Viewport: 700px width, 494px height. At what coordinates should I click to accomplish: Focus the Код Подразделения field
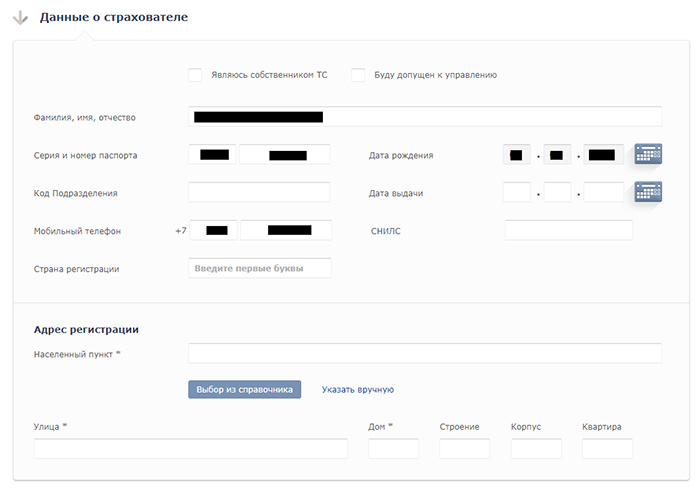point(259,192)
